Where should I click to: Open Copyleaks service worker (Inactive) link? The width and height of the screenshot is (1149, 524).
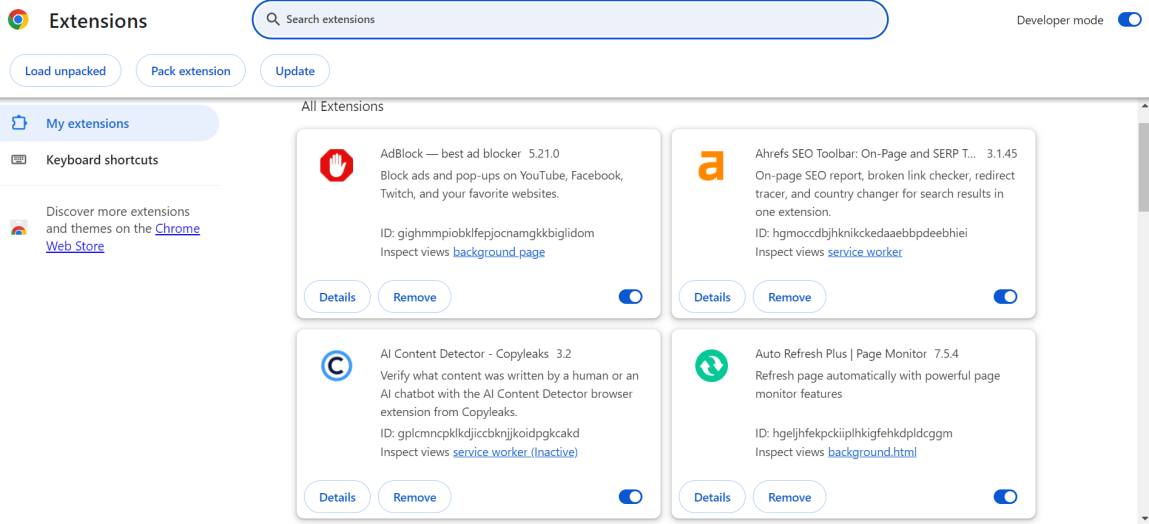(515, 452)
